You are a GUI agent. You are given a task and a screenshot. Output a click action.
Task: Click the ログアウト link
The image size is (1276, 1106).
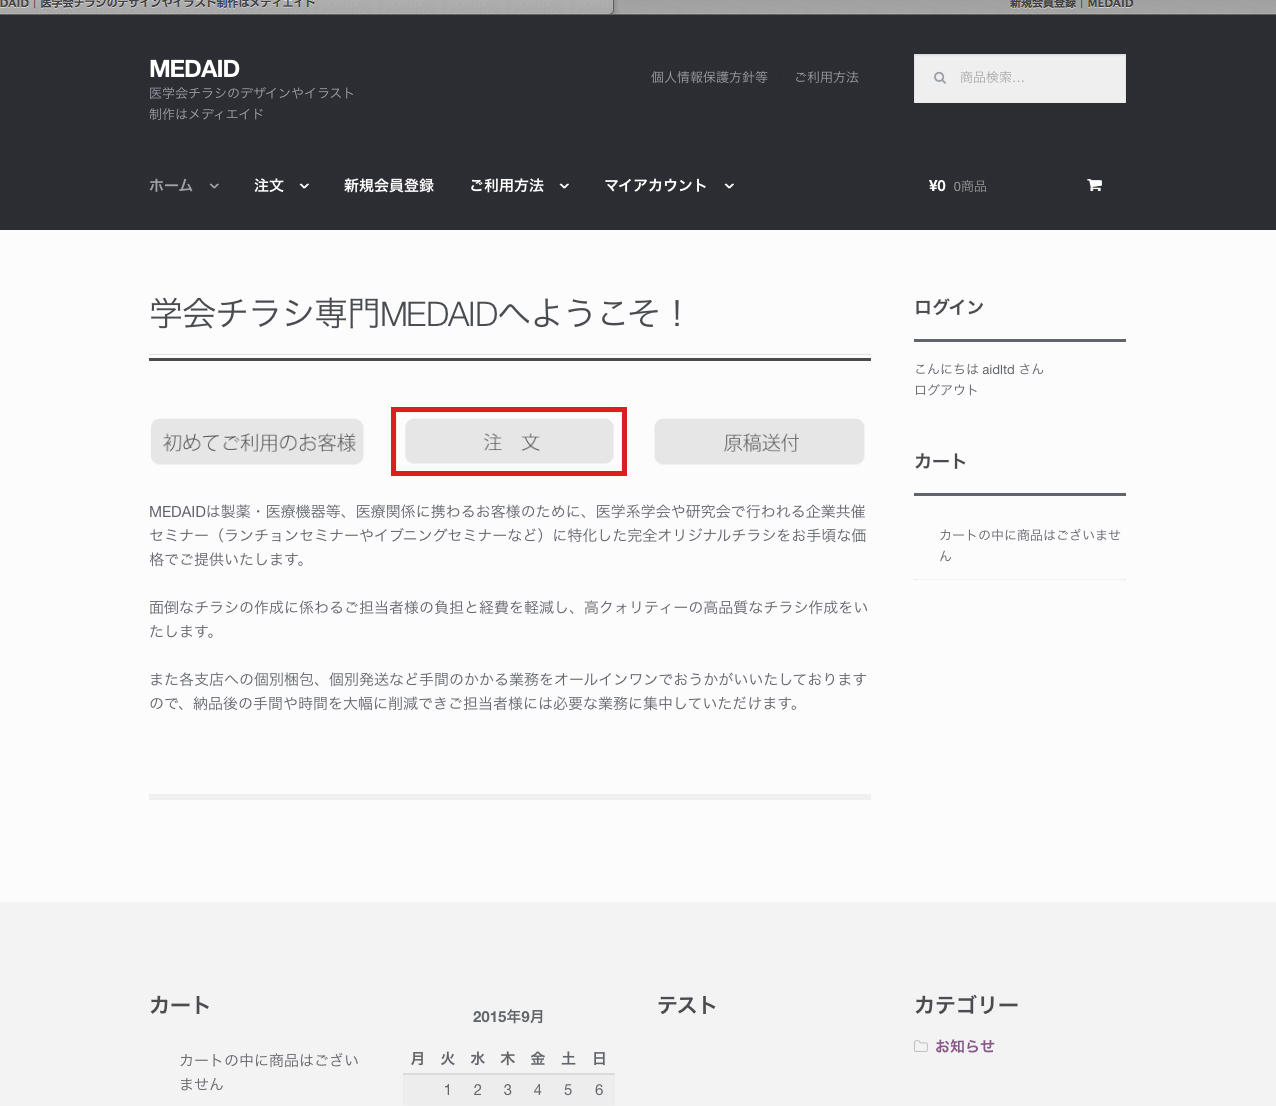(946, 390)
